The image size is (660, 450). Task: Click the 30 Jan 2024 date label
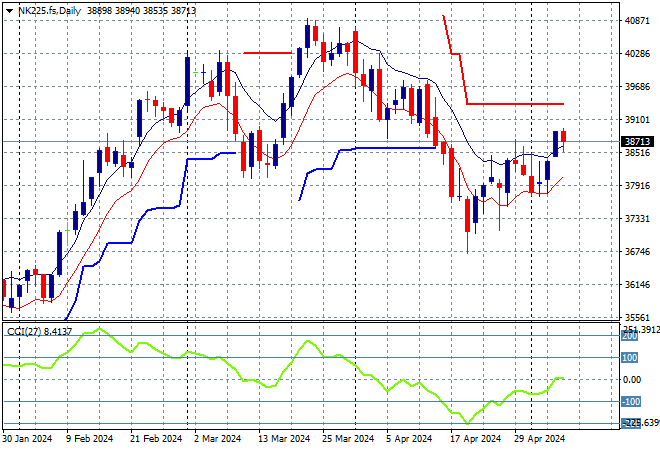coord(27,439)
